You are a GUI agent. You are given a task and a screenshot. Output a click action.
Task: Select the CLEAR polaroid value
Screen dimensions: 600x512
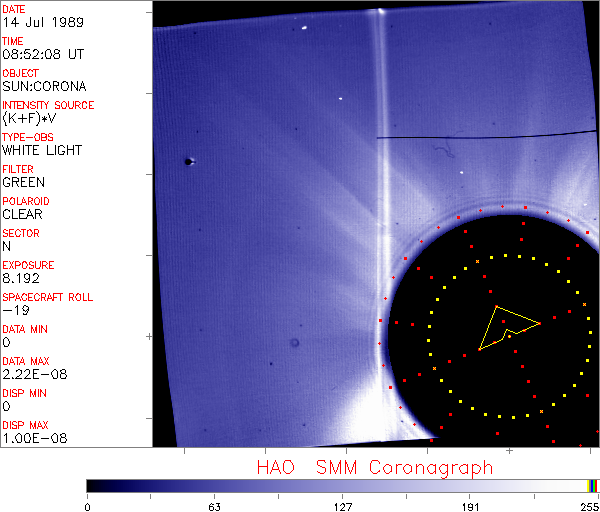pyautogui.click(x=23, y=215)
